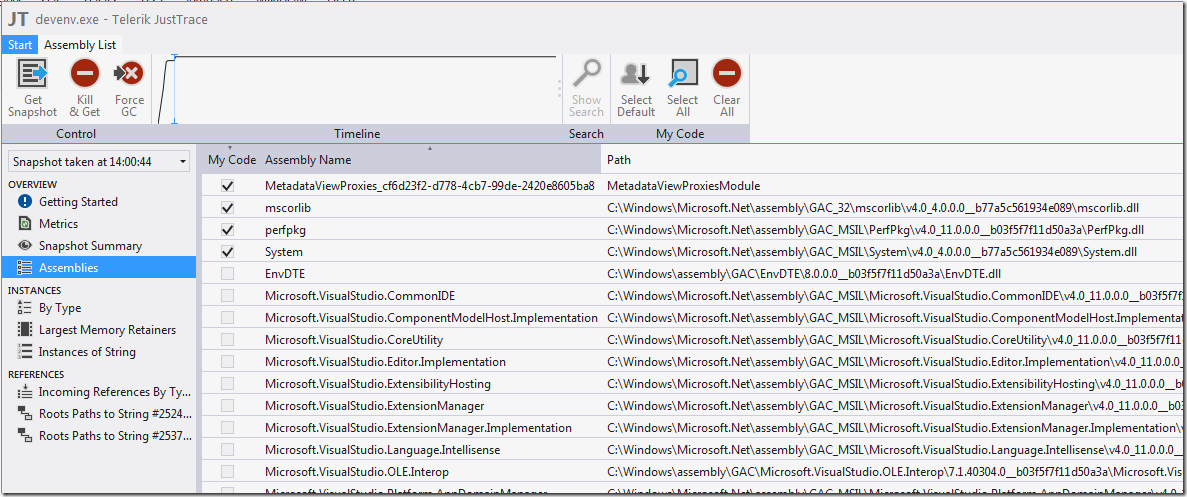Click the Path column header
Viewport: 1187px width, 497px height.
(x=893, y=160)
